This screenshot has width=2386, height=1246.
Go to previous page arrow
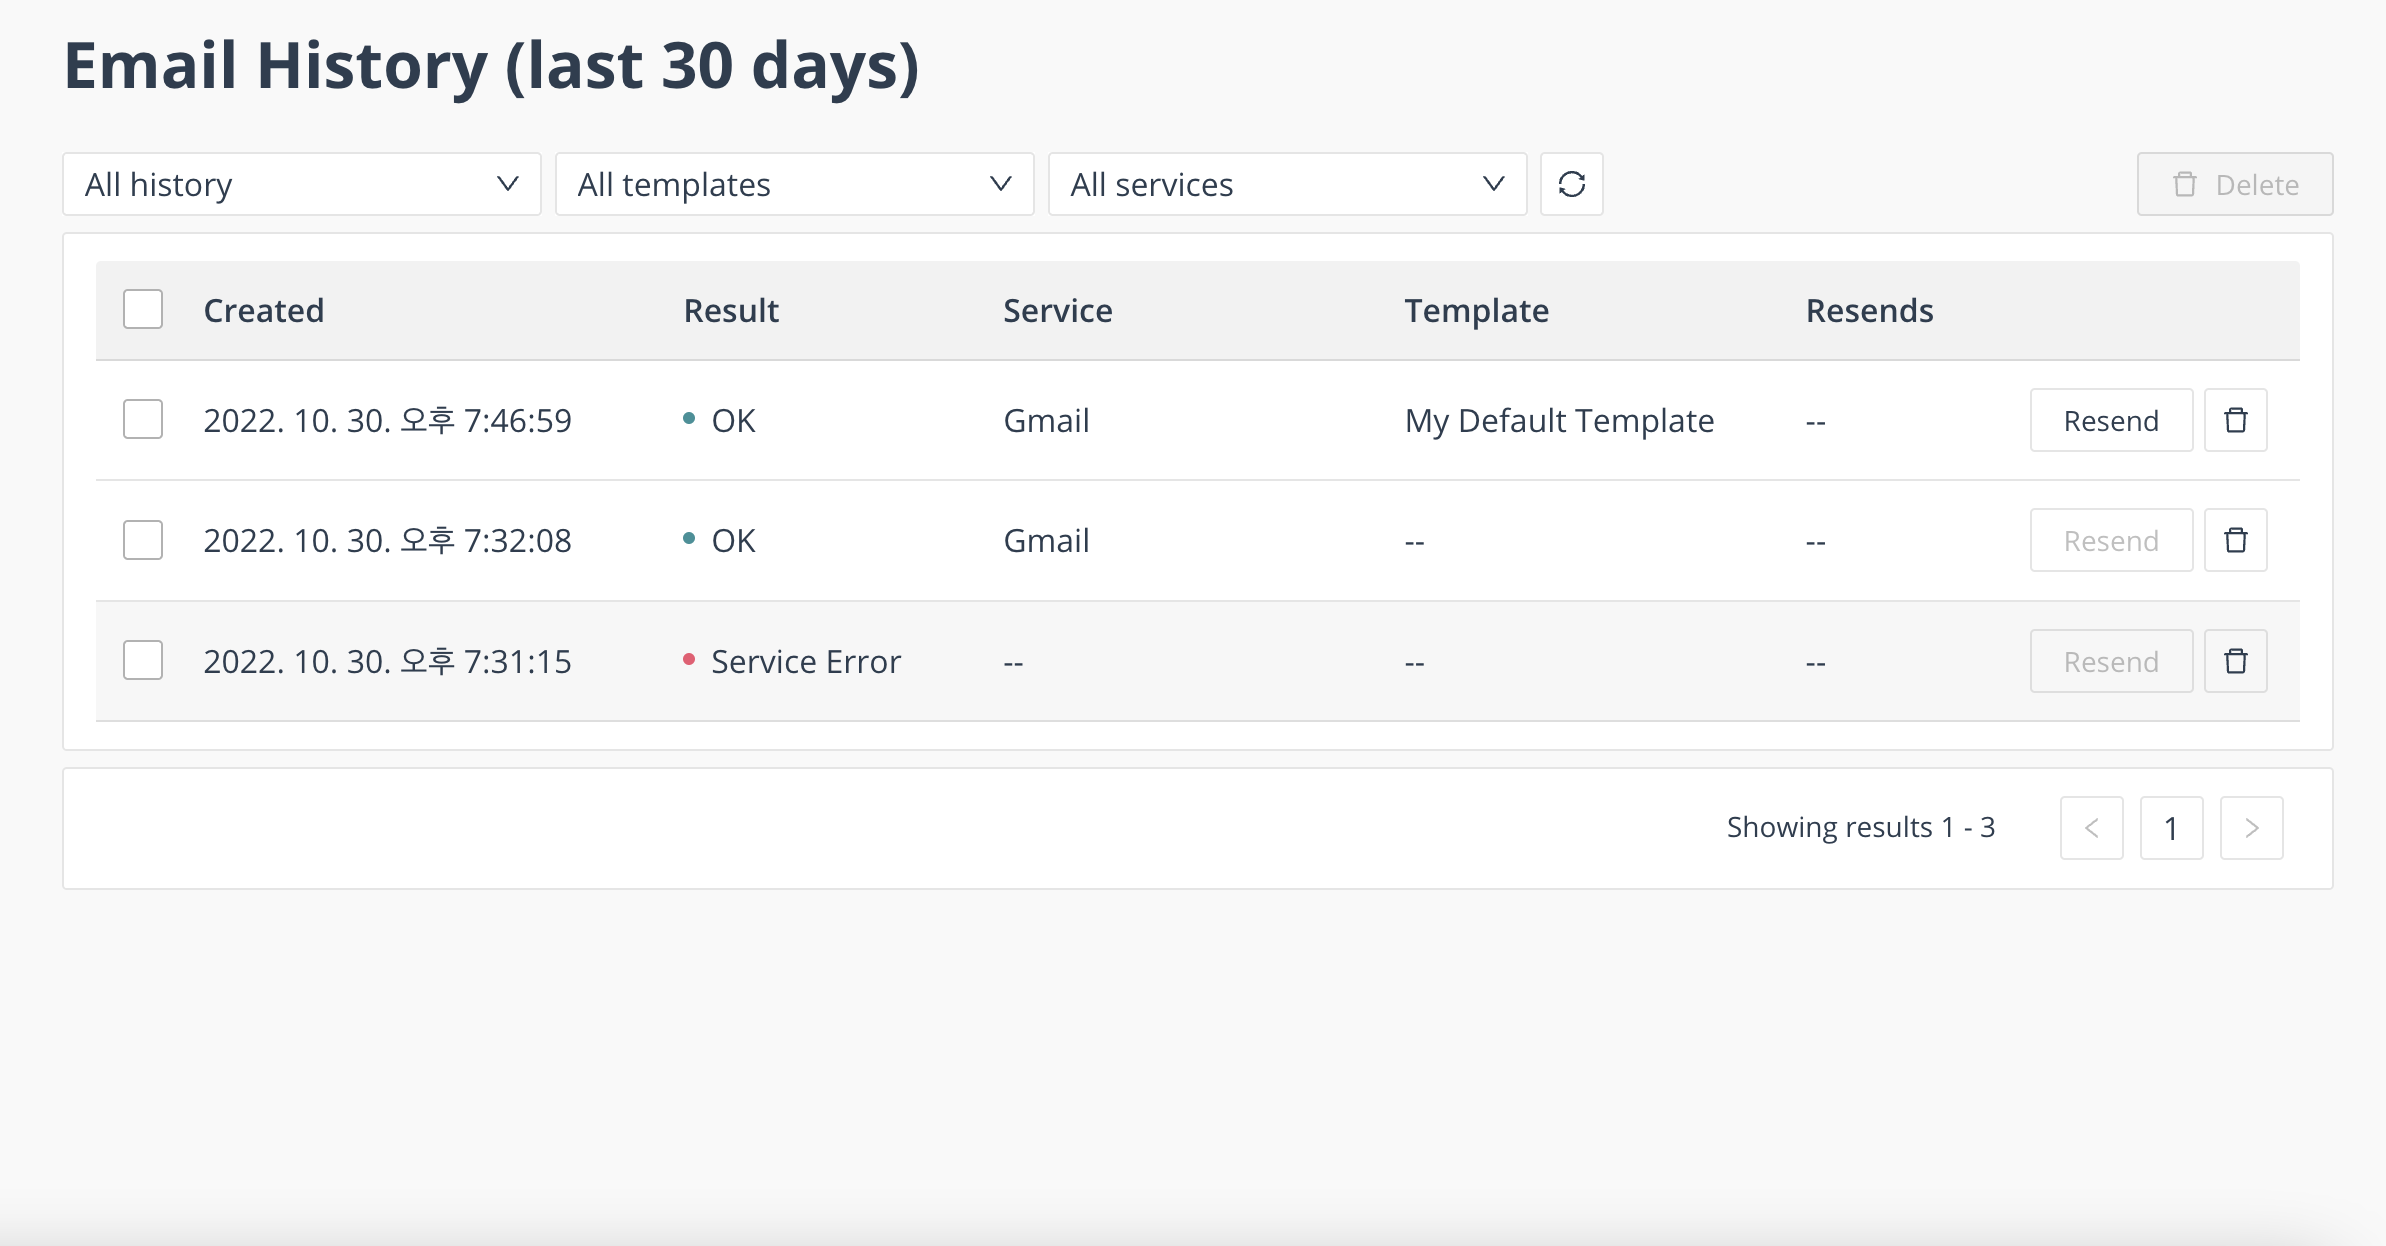(2091, 828)
